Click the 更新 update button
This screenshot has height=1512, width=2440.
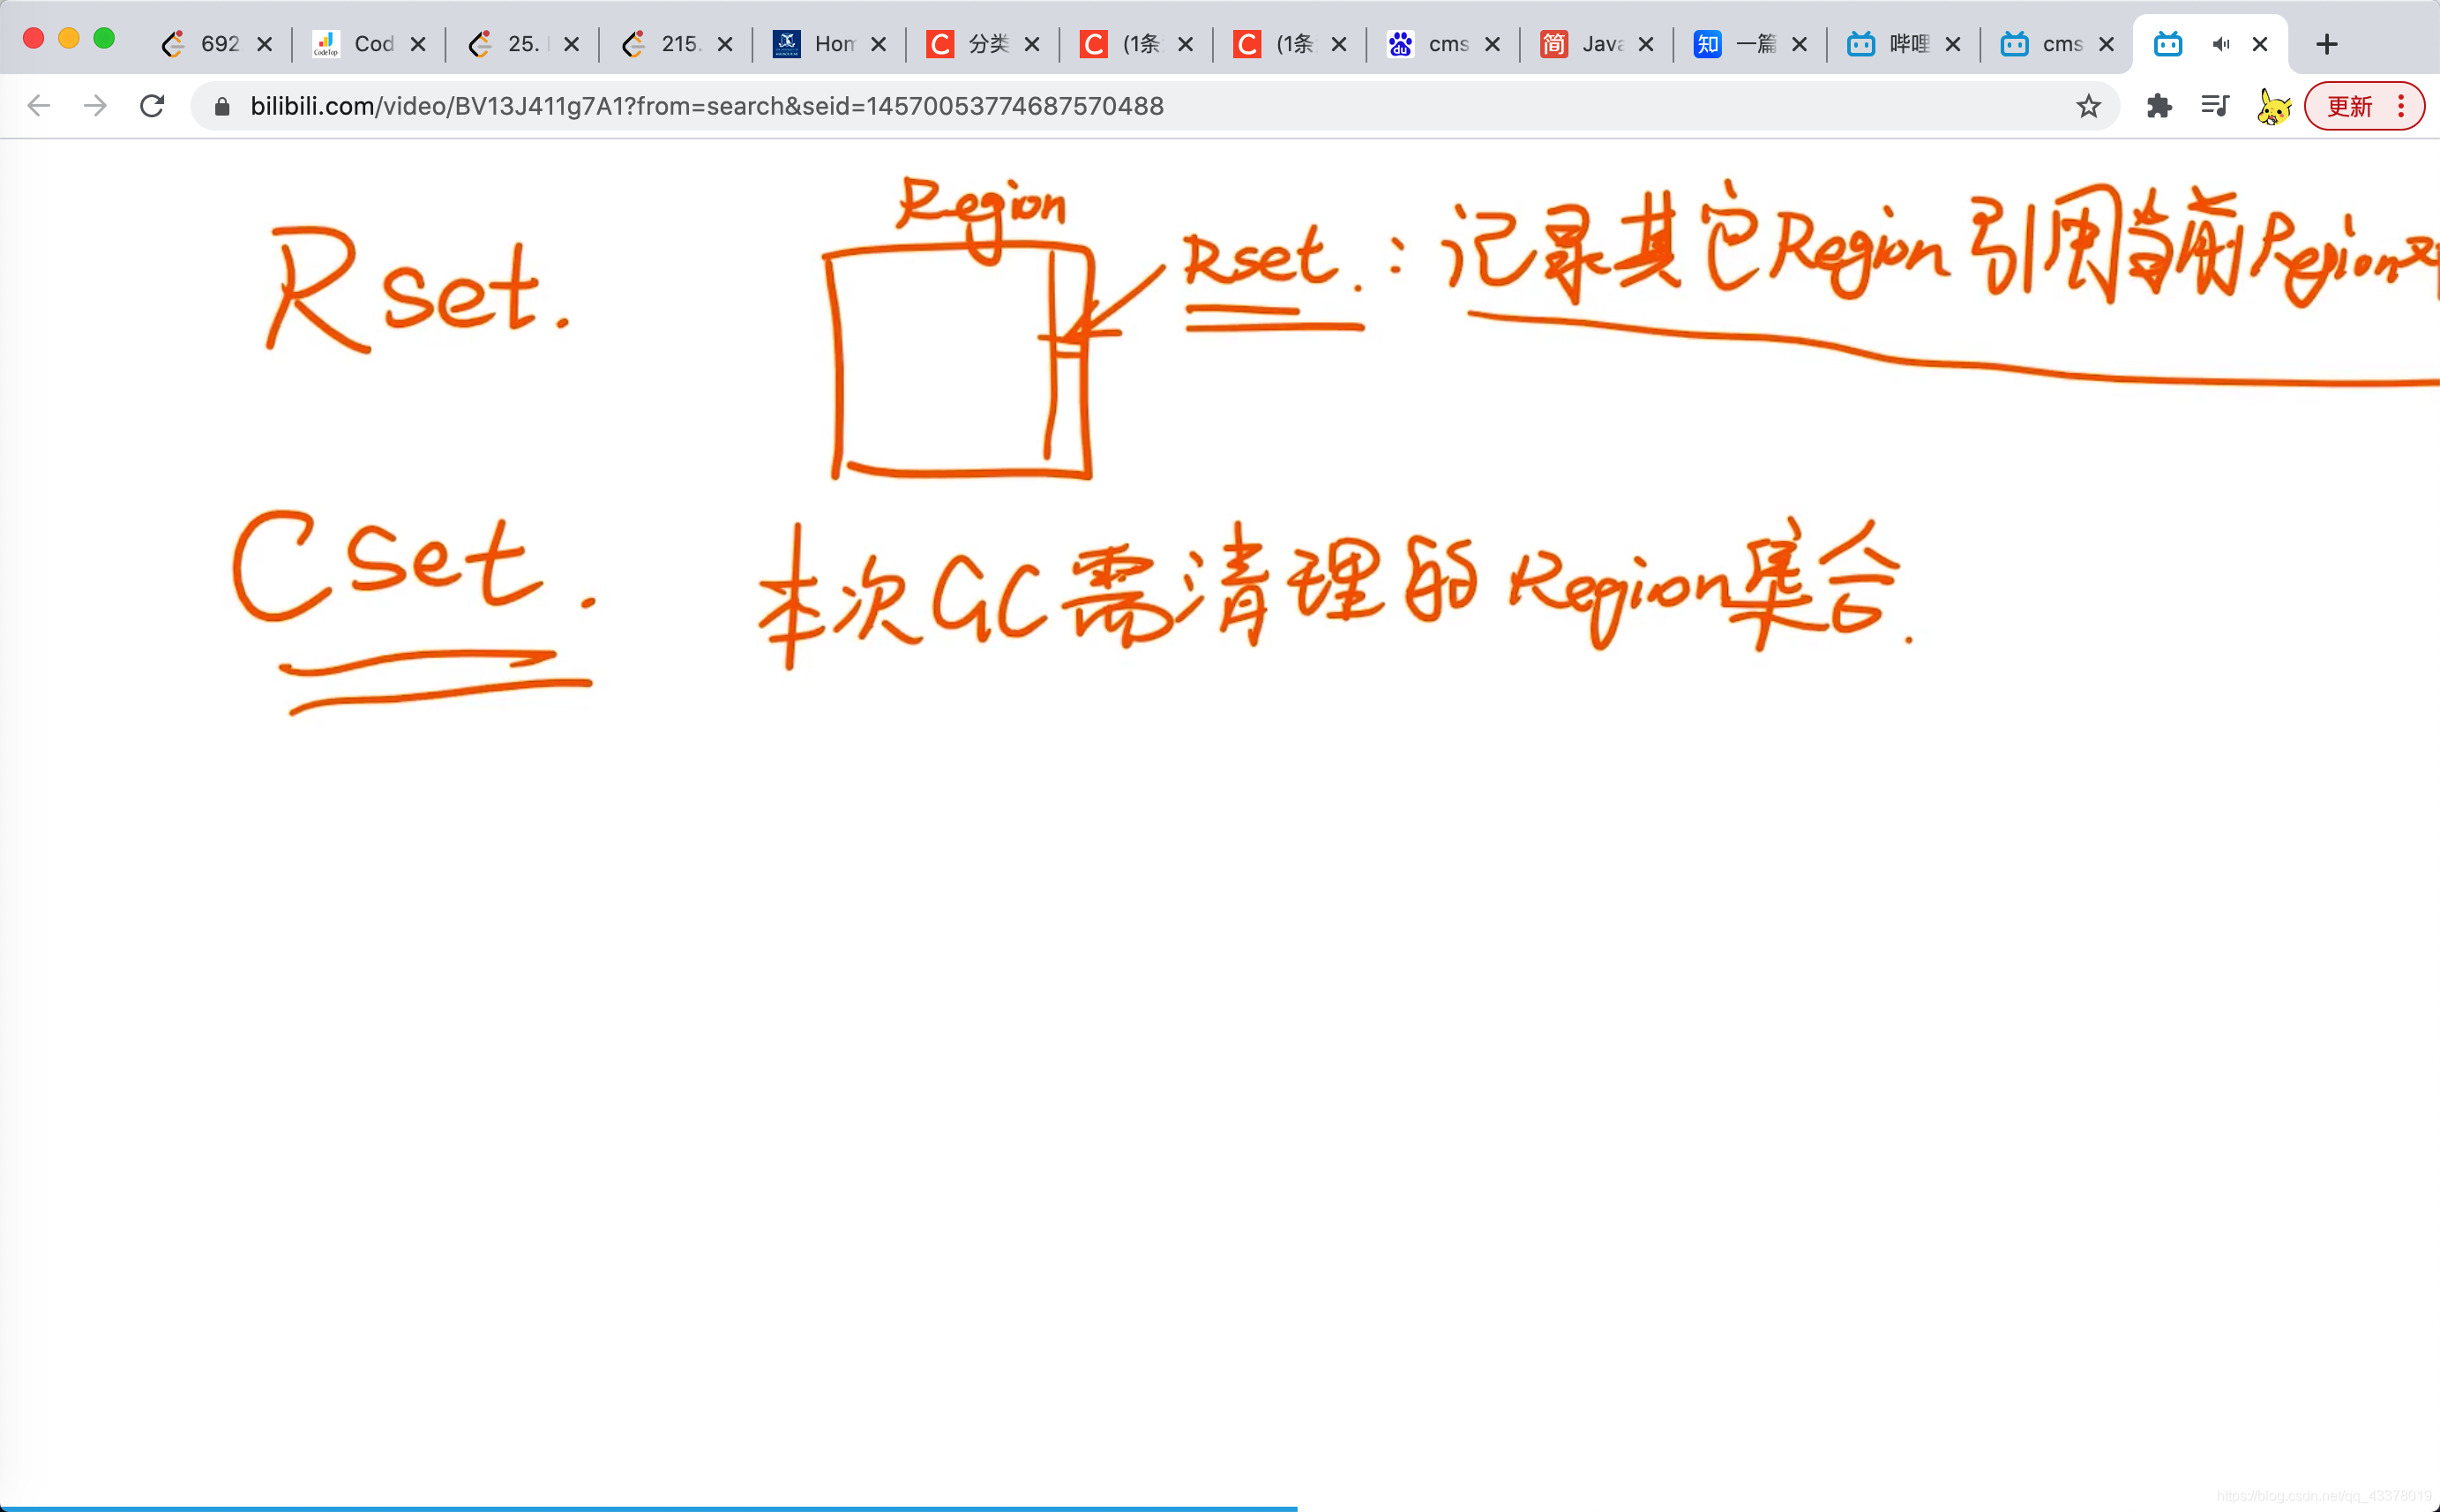(x=2349, y=106)
